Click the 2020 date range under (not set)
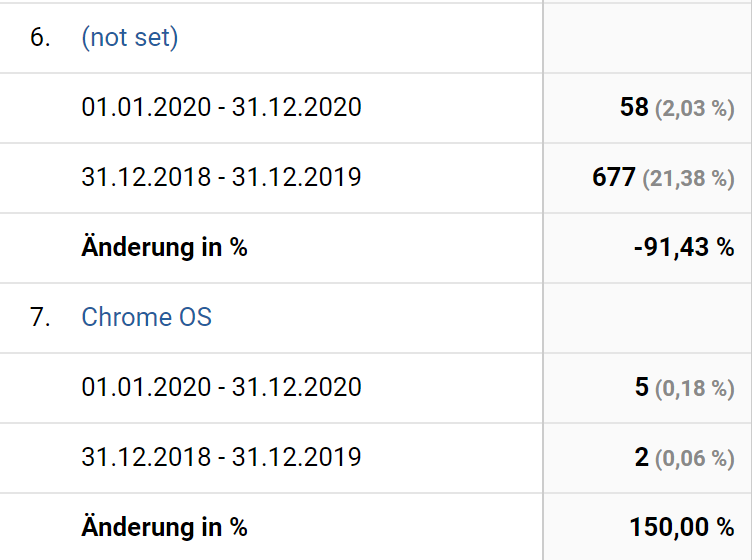Image resolution: width=752 pixels, height=560 pixels. (222, 107)
